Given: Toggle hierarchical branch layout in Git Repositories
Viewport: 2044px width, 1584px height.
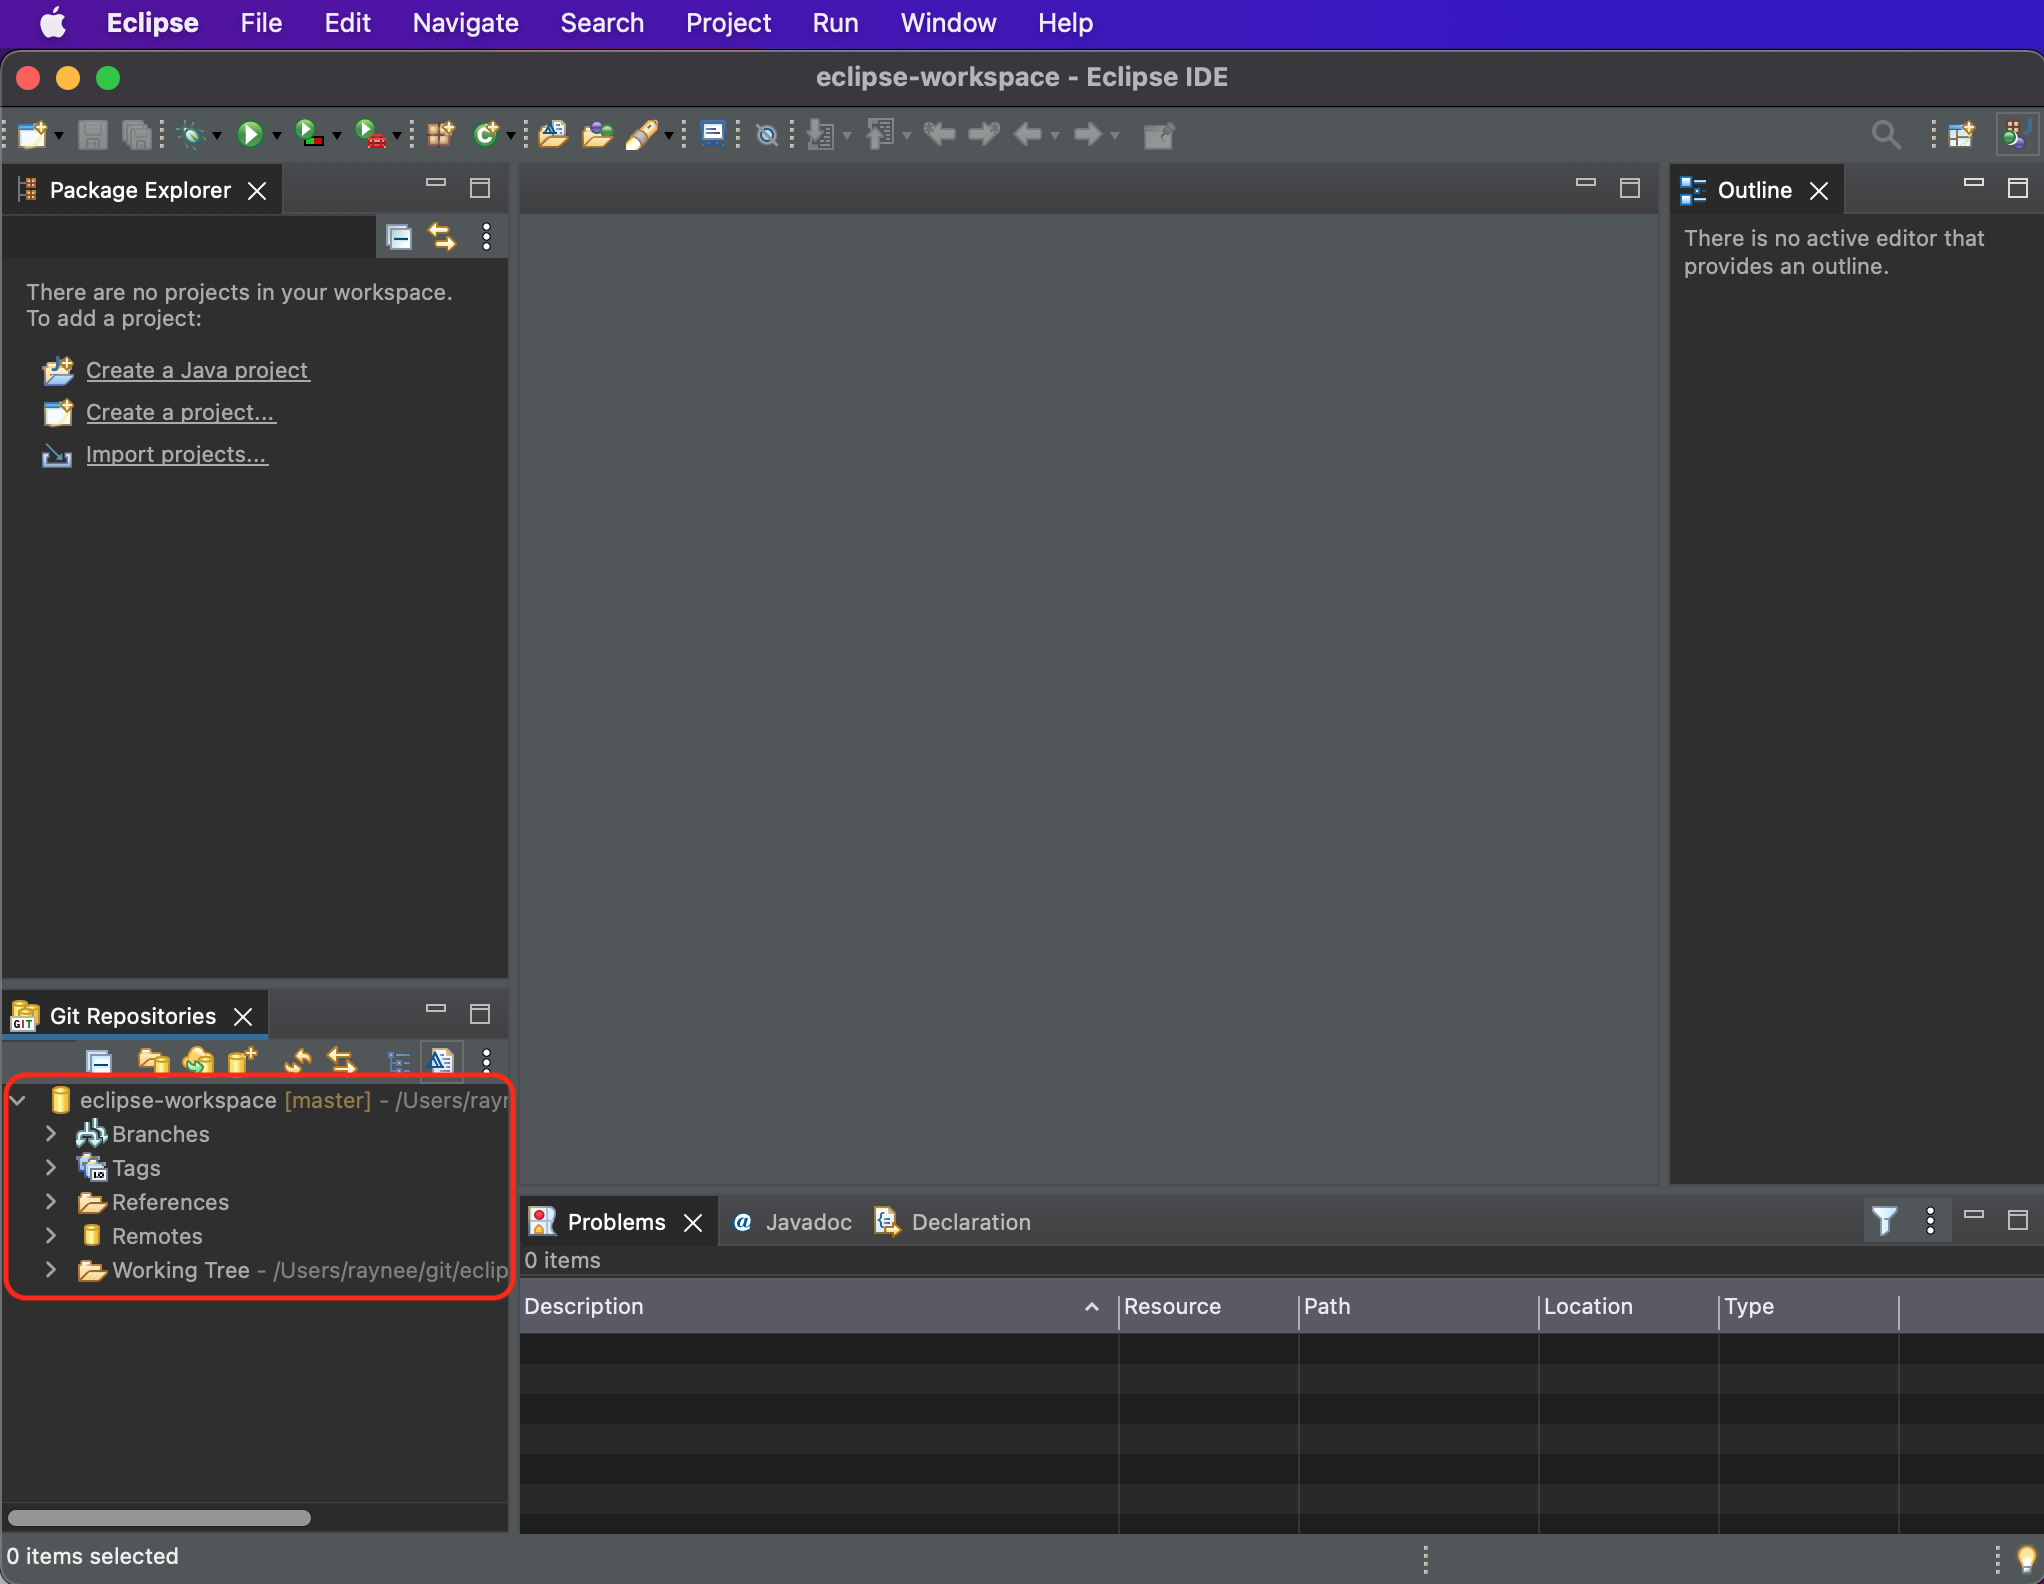Looking at the screenshot, I should (398, 1061).
